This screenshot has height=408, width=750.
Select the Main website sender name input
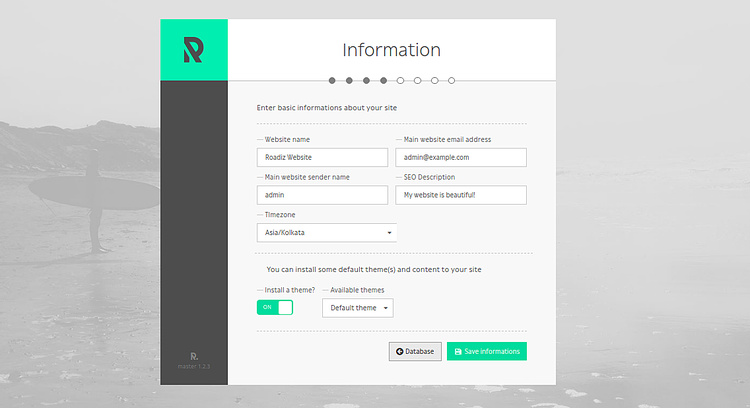click(x=322, y=195)
